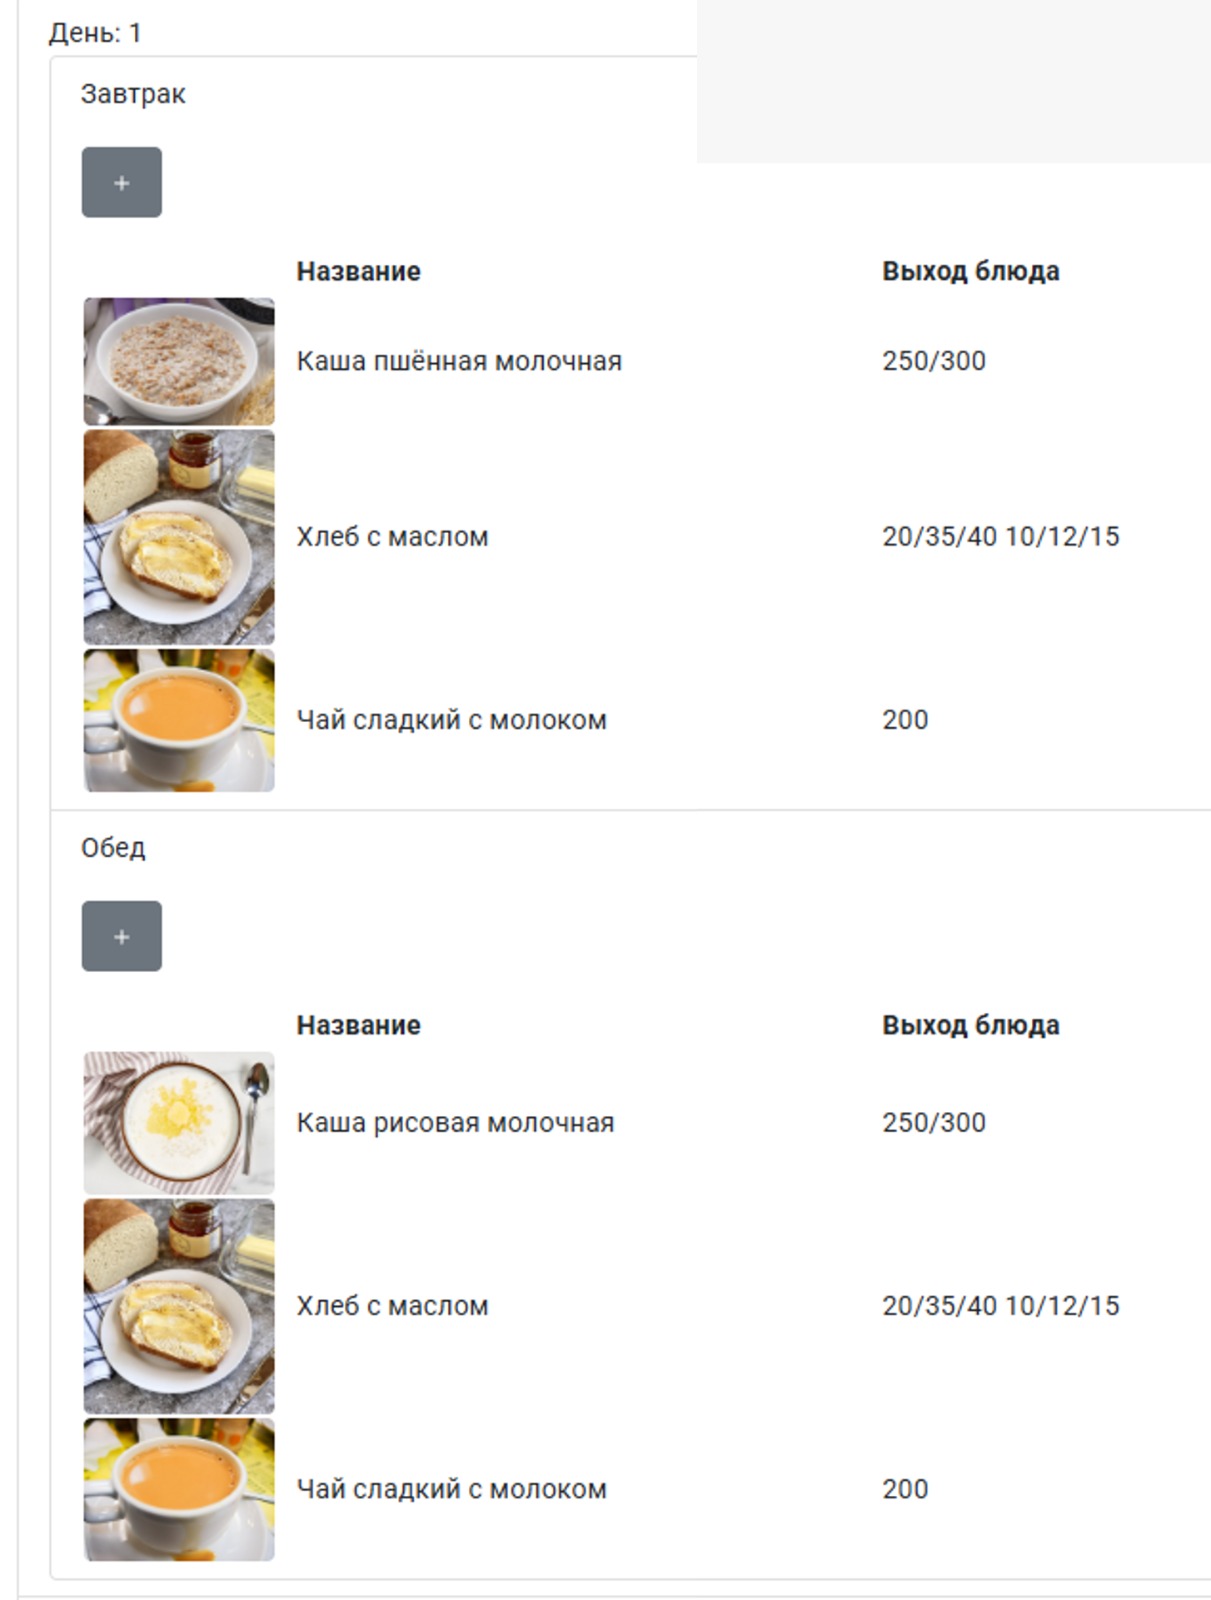
Task: Click the Название column header in Завтрак
Action: pos(358,271)
